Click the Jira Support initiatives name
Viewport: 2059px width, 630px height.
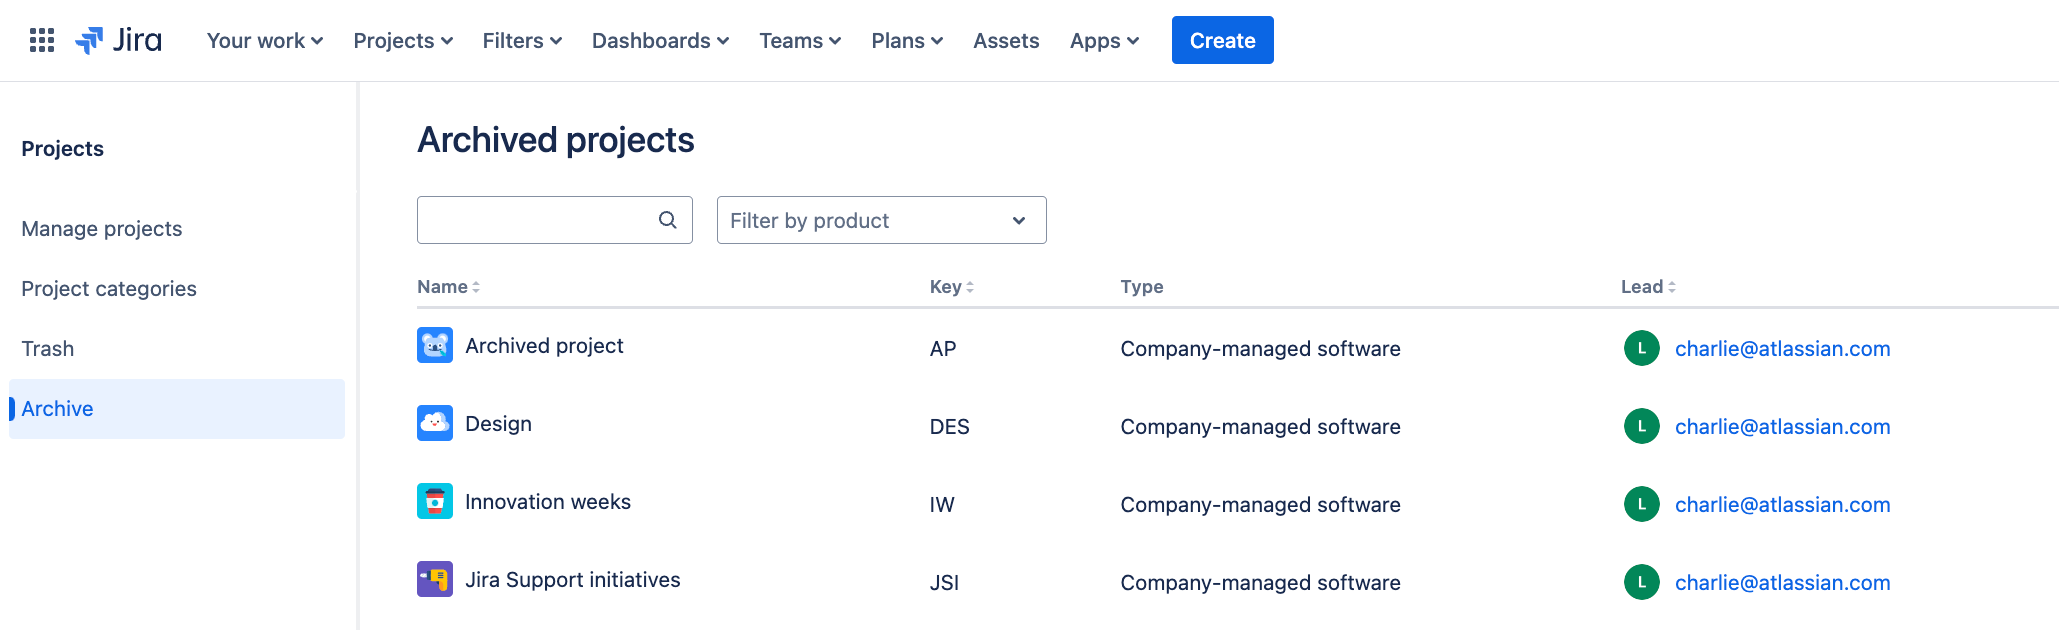click(x=573, y=580)
